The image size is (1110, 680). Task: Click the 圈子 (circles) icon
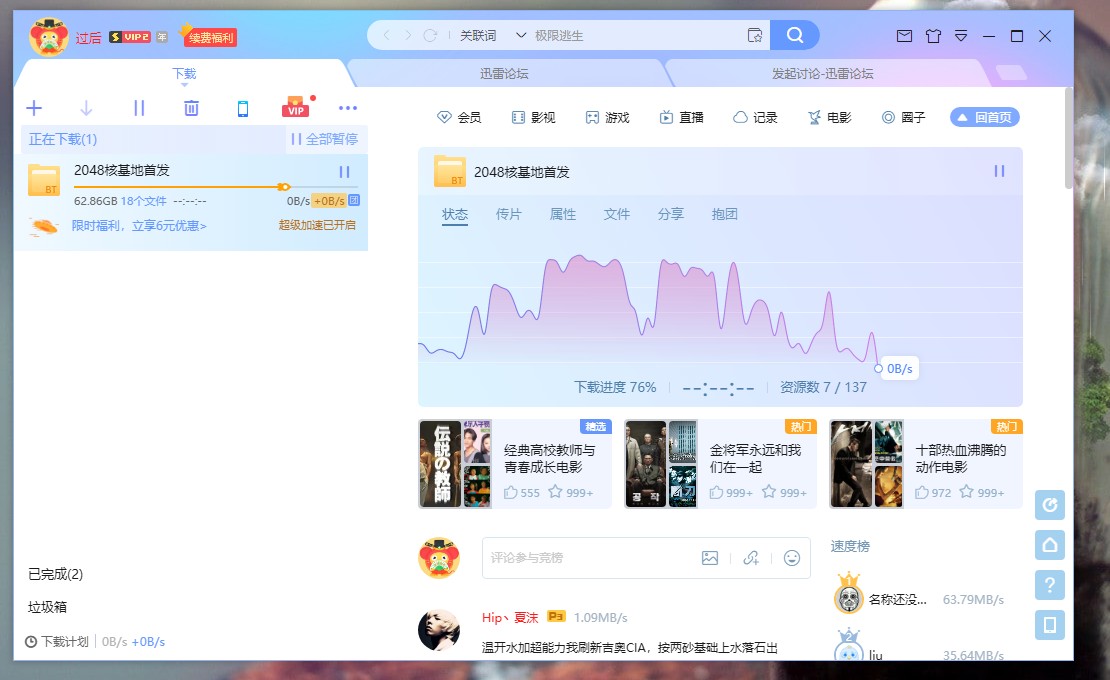(886, 116)
